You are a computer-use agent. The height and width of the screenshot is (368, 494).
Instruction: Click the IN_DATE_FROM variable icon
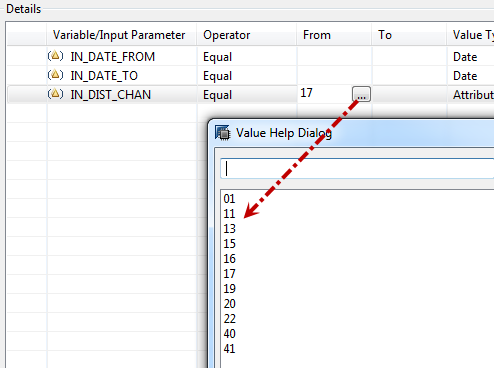(x=55, y=56)
